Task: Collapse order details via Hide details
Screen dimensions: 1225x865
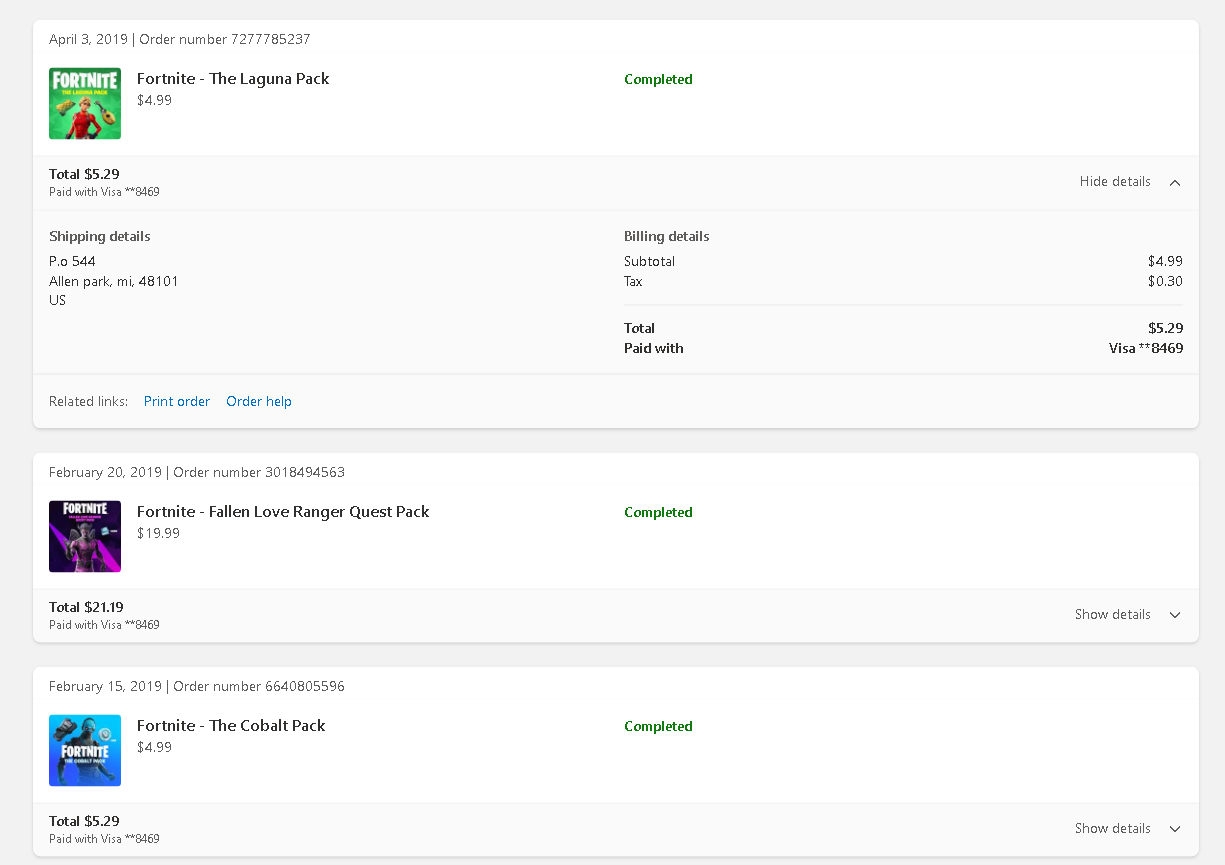Action: point(1115,182)
